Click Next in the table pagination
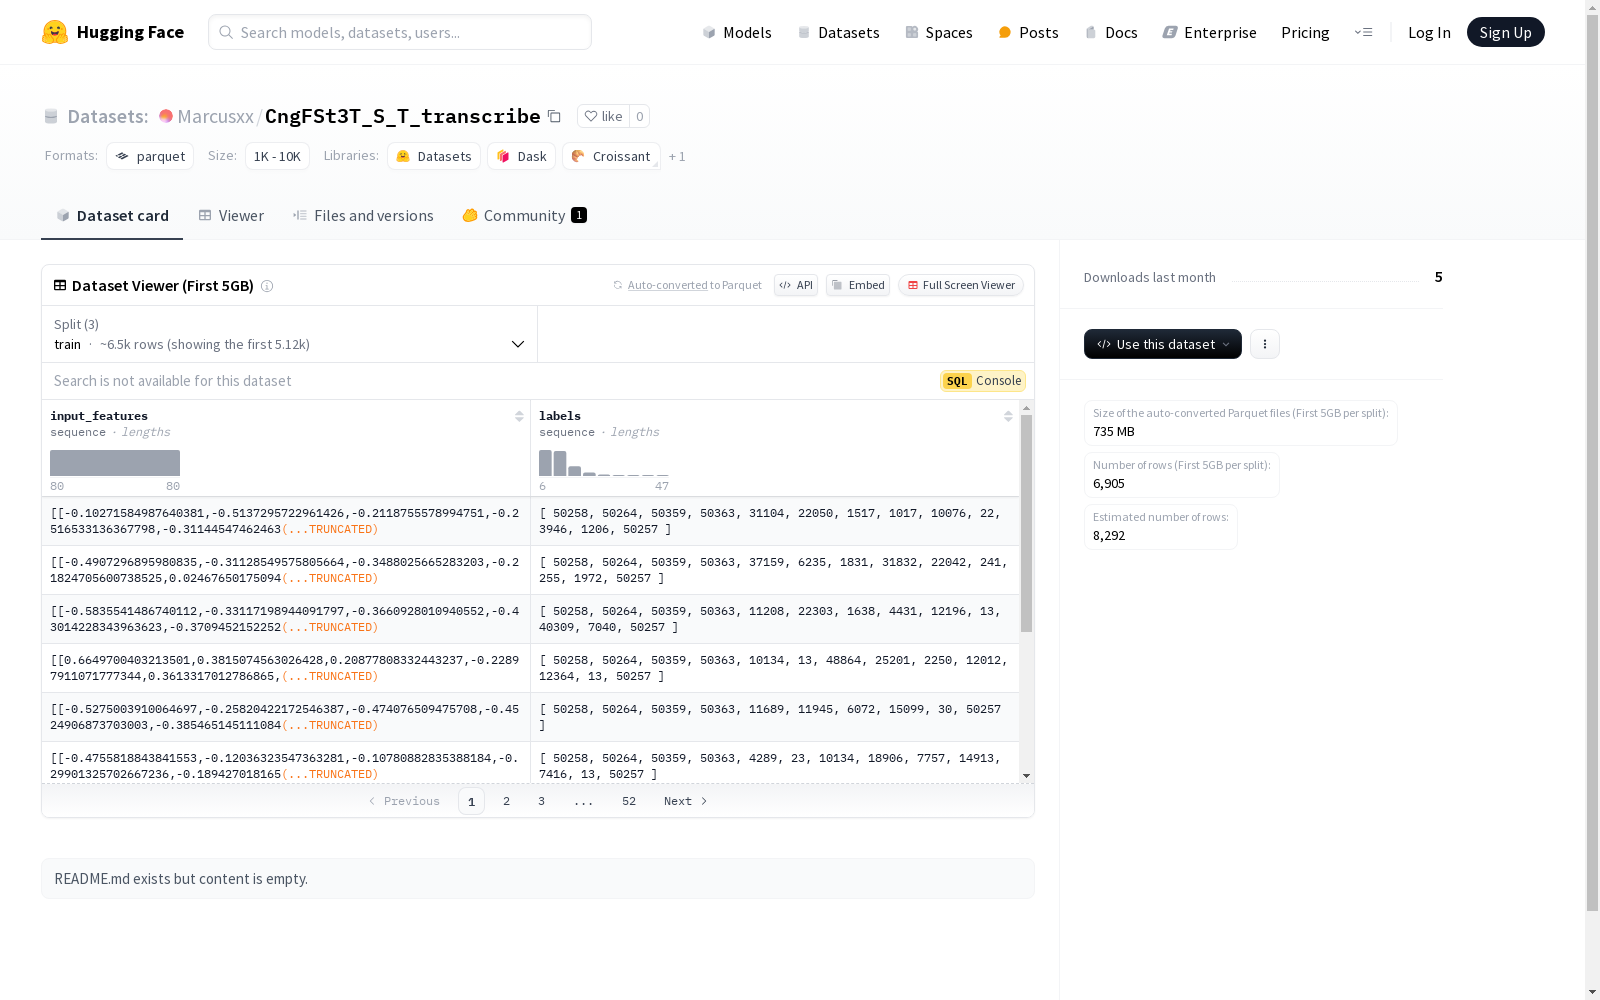The height and width of the screenshot is (1000, 1600). point(686,801)
